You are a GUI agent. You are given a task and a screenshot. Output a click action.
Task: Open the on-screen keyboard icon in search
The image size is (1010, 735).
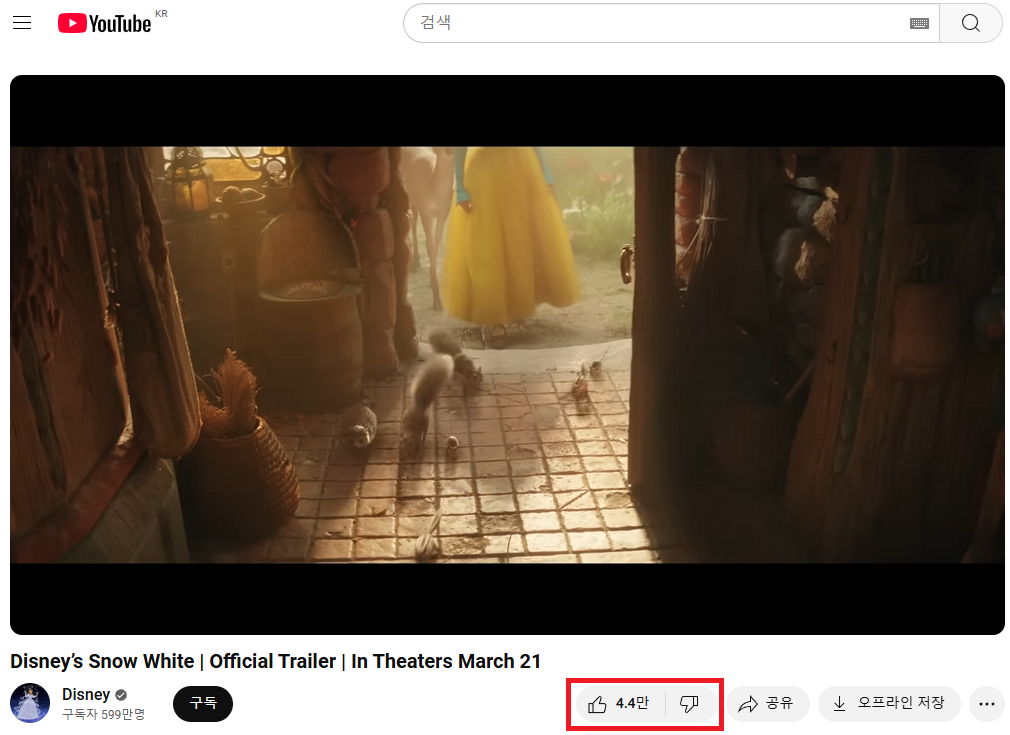(919, 23)
